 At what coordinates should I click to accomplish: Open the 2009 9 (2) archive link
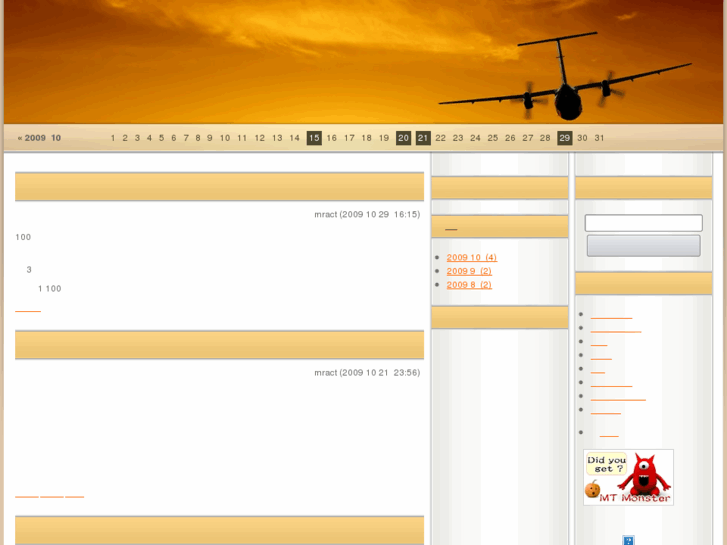pos(469,271)
